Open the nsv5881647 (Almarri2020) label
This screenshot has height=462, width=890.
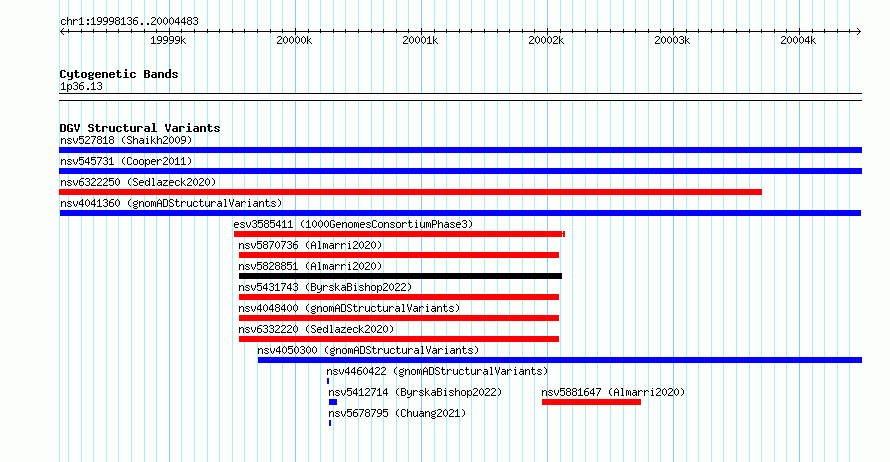(613, 392)
